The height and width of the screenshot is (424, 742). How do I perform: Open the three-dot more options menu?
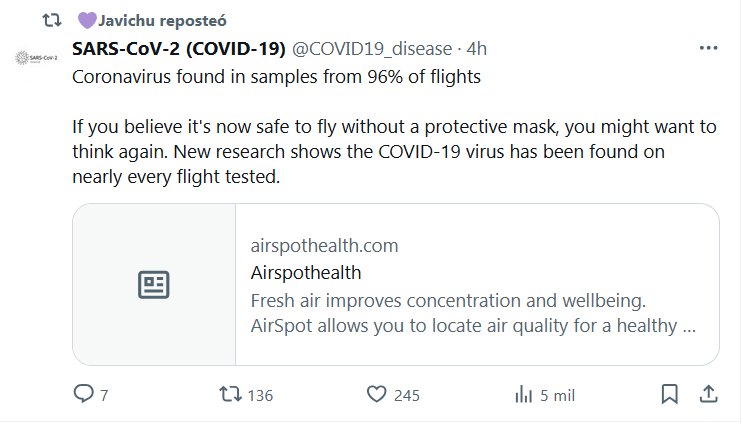click(x=707, y=48)
